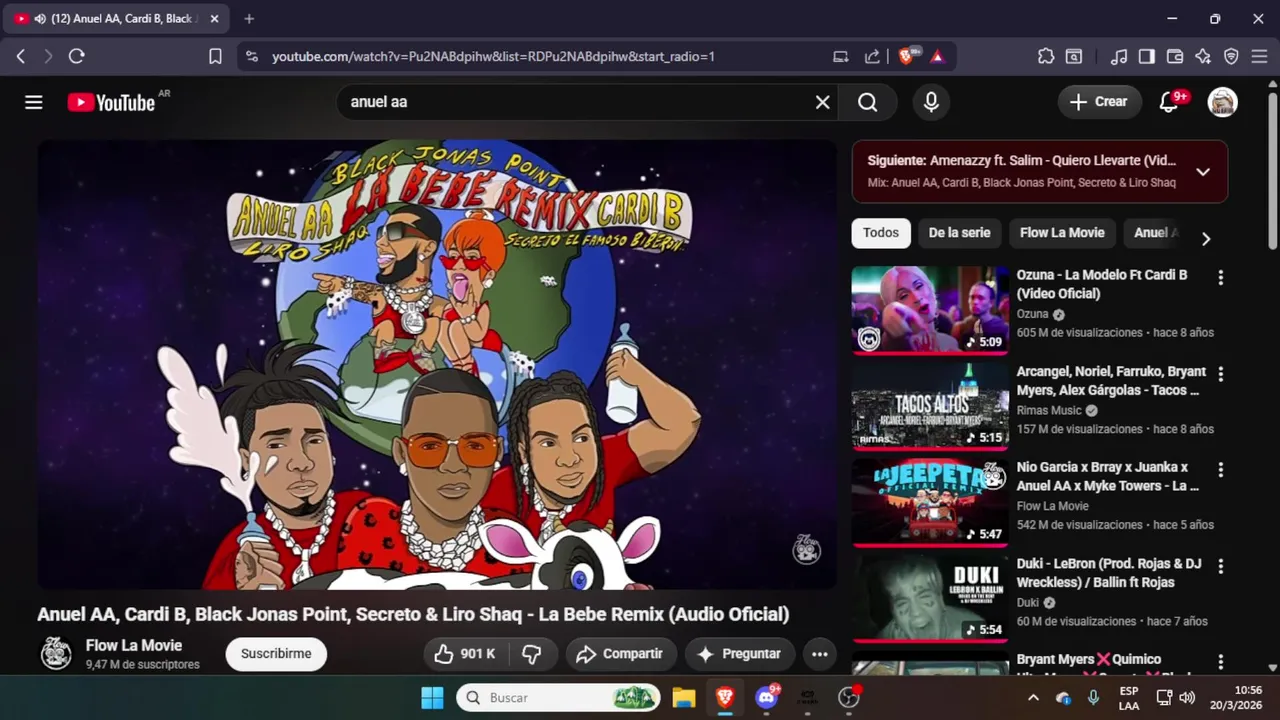
Task: Click the address bar URL
Action: tap(493, 57)
